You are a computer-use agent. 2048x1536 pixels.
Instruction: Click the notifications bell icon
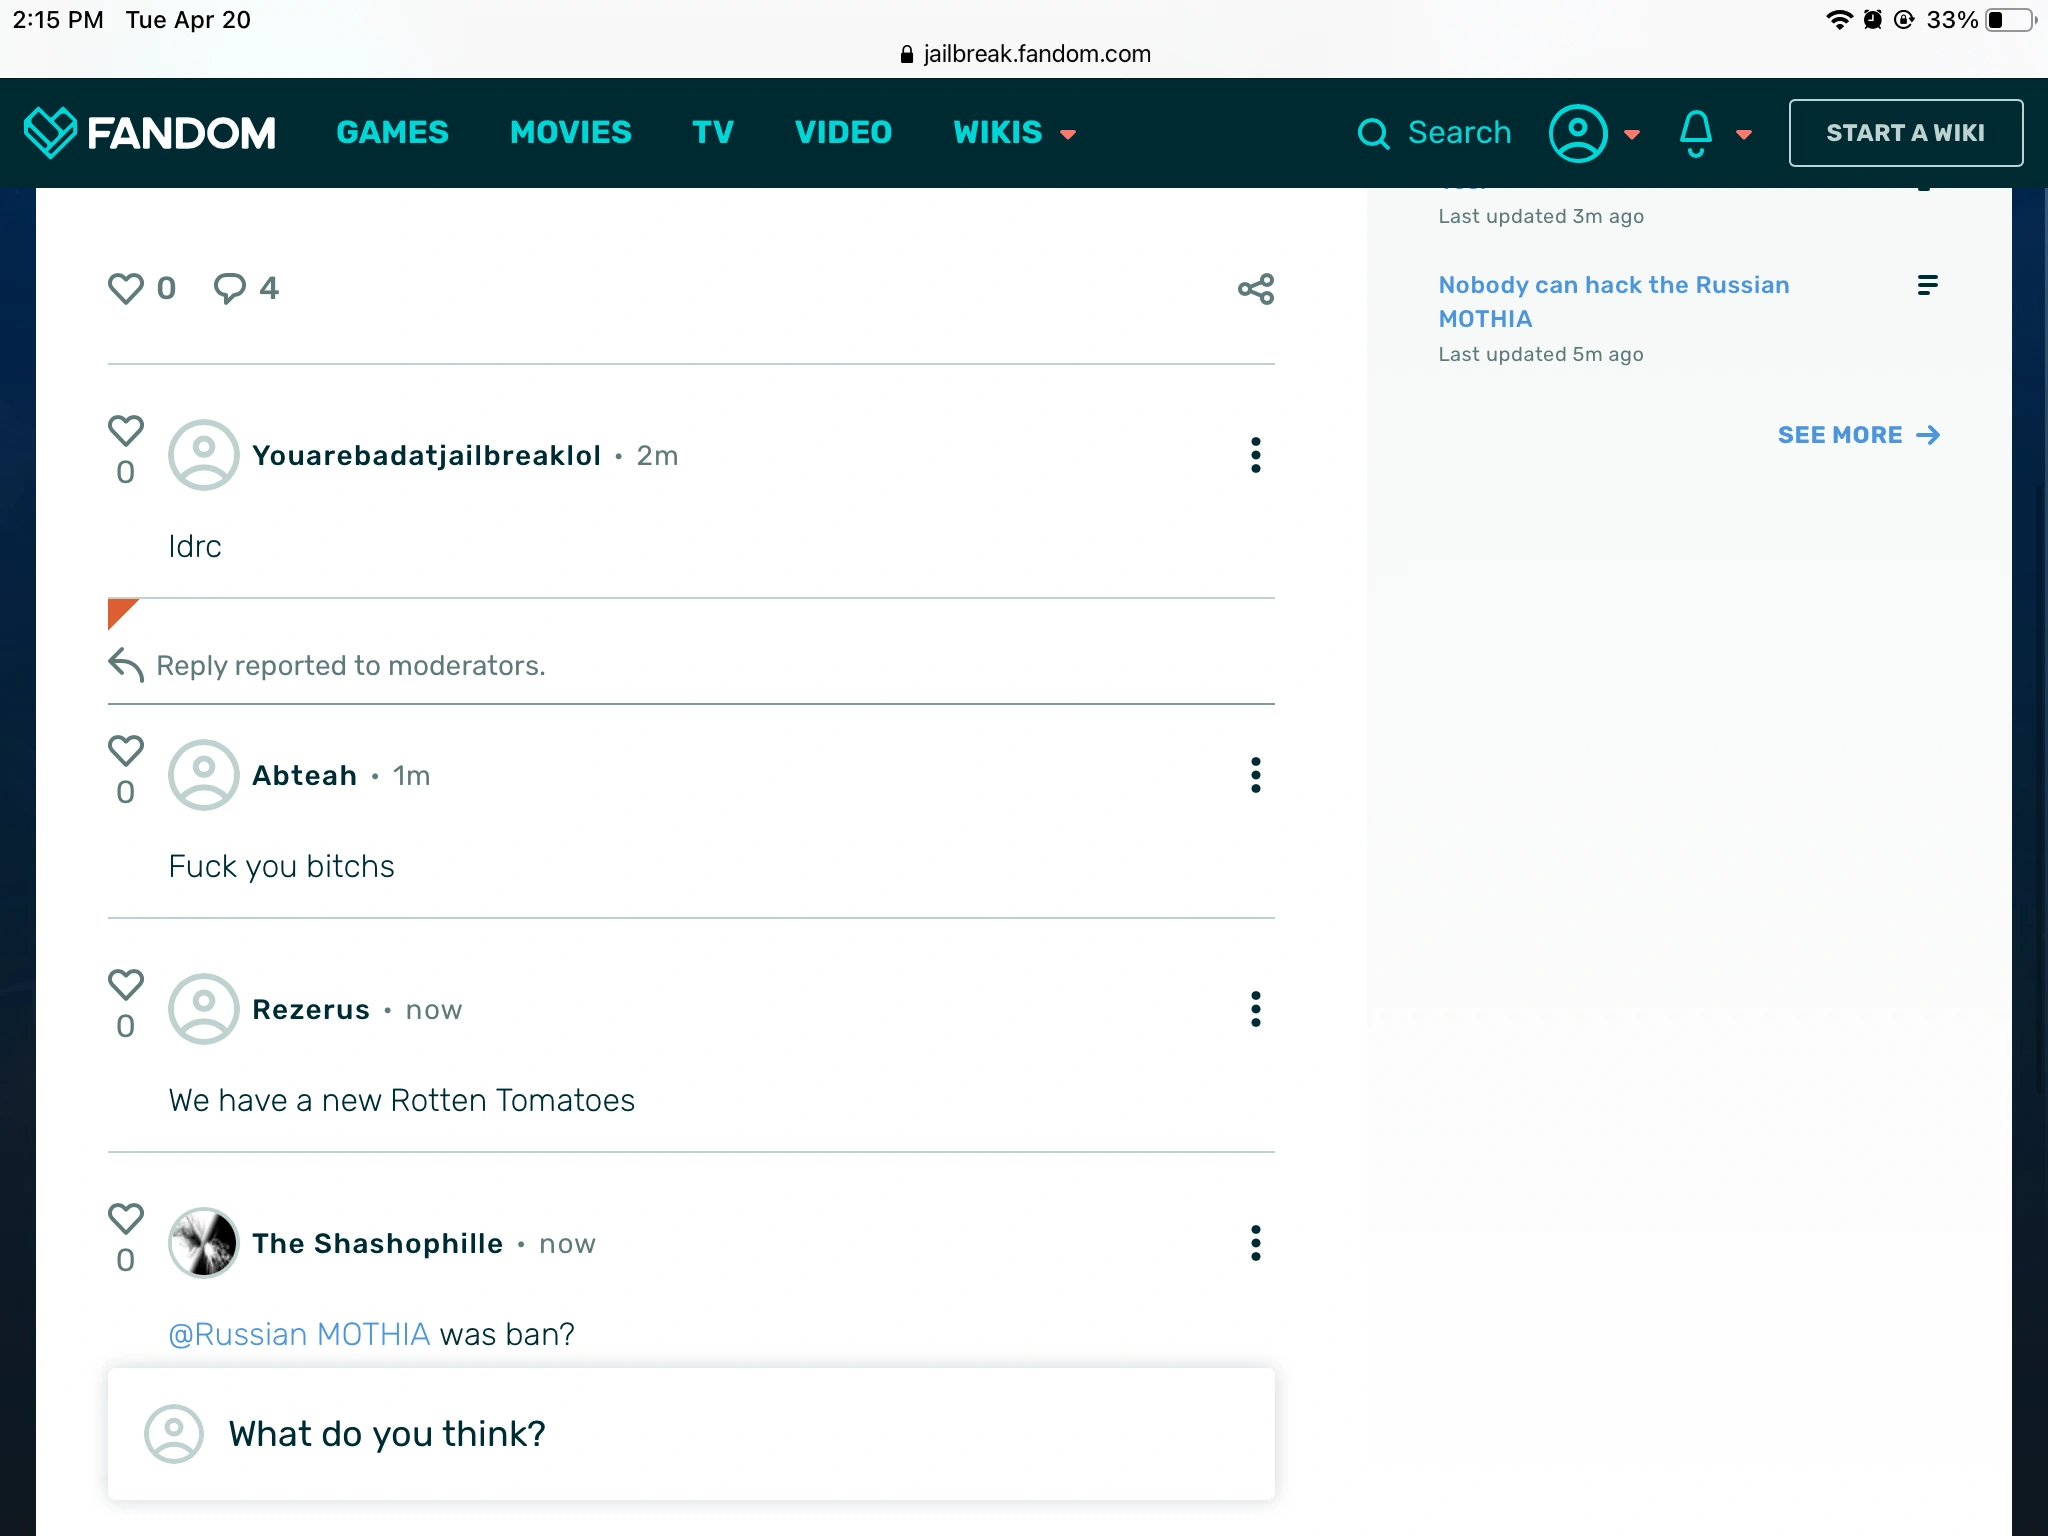coord(1695,133)
